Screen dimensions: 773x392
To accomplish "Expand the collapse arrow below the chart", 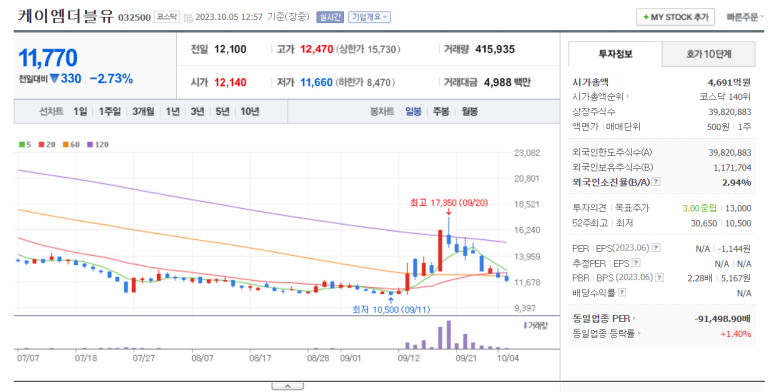I will coord(287,387).
